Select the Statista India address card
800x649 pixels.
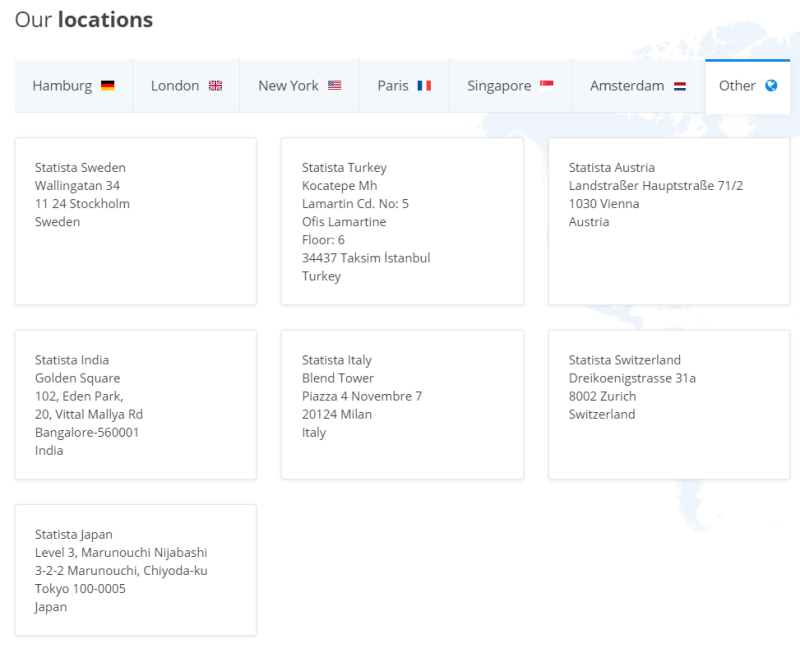click(135, 405)
